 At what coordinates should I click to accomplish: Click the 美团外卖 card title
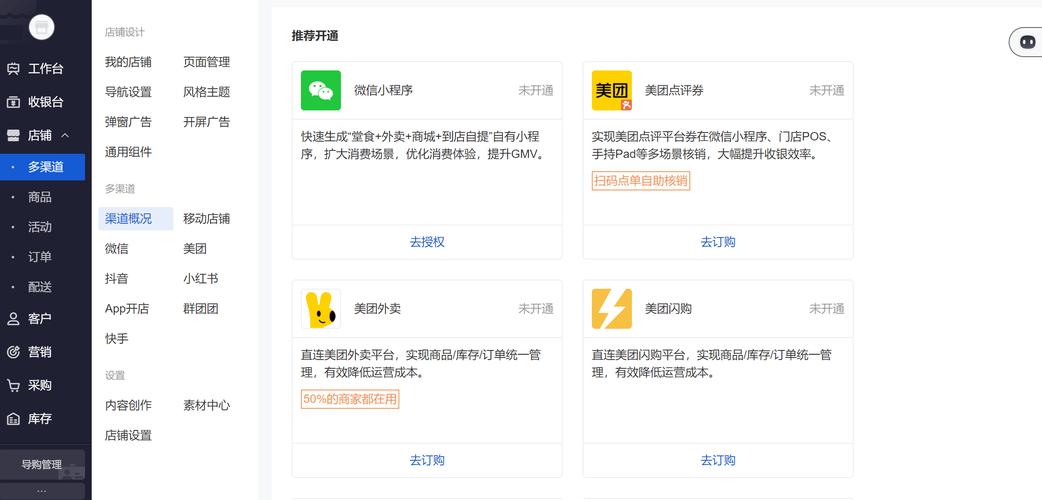pos(377,309)
